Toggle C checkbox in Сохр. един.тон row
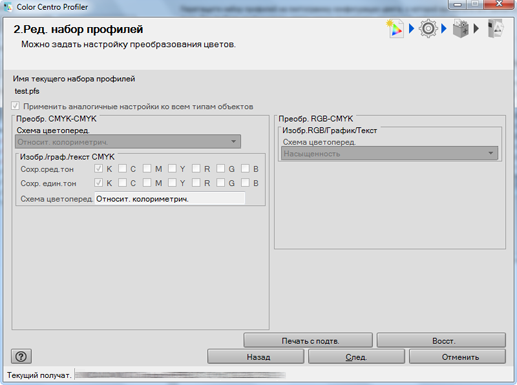The height and width of the screenshot is (385, 517). click(122, 183)
